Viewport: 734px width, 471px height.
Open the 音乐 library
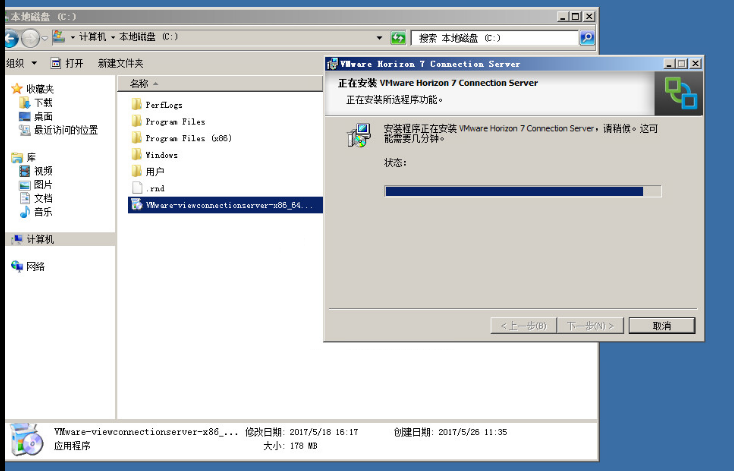click(43, 212)
